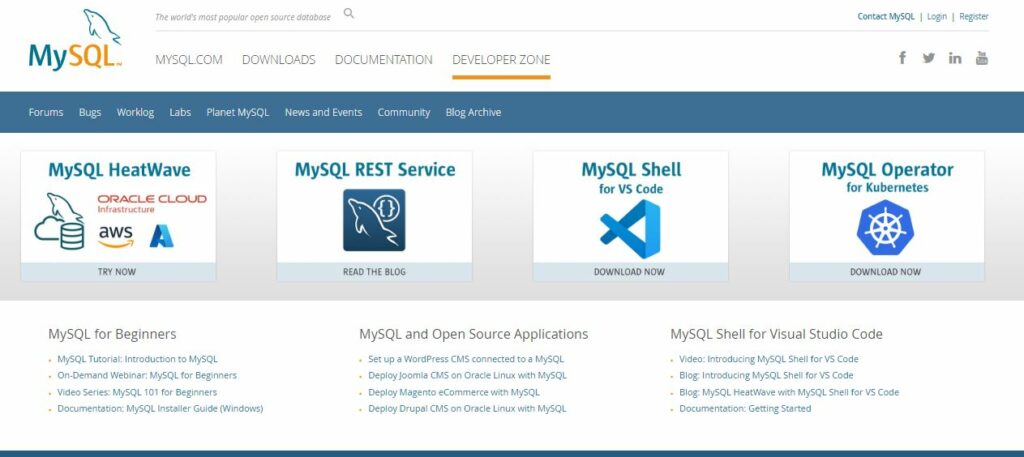Visit the MySQL Facebook page icon
This screenshot has width=1024, height=457.
coord(902,58)
